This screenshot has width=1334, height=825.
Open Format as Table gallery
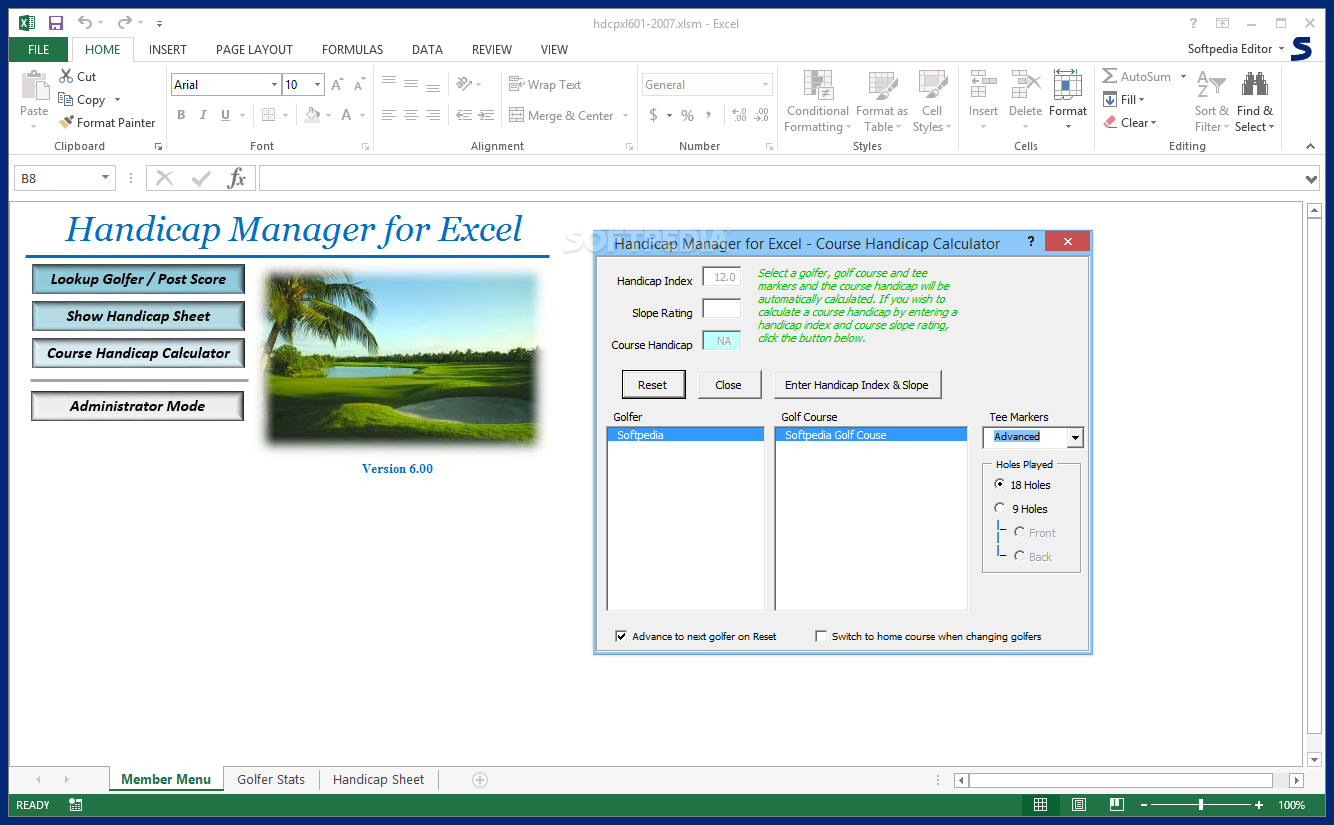pos(882,102)
